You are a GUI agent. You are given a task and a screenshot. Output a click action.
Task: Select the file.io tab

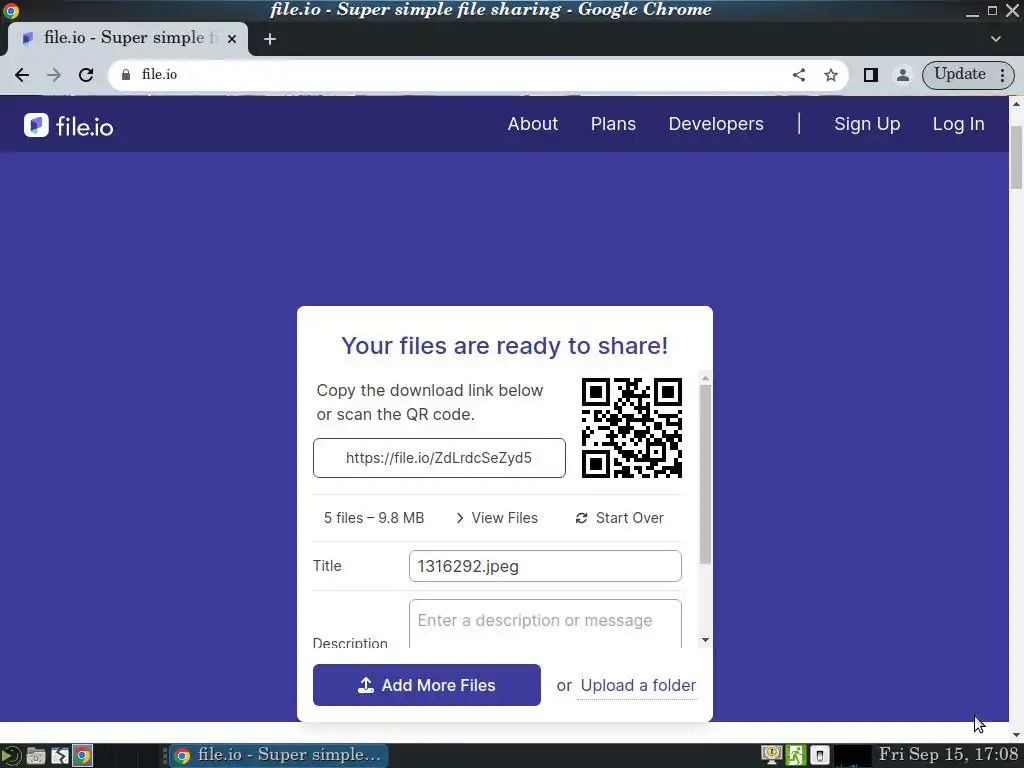[x=127, y=39]
